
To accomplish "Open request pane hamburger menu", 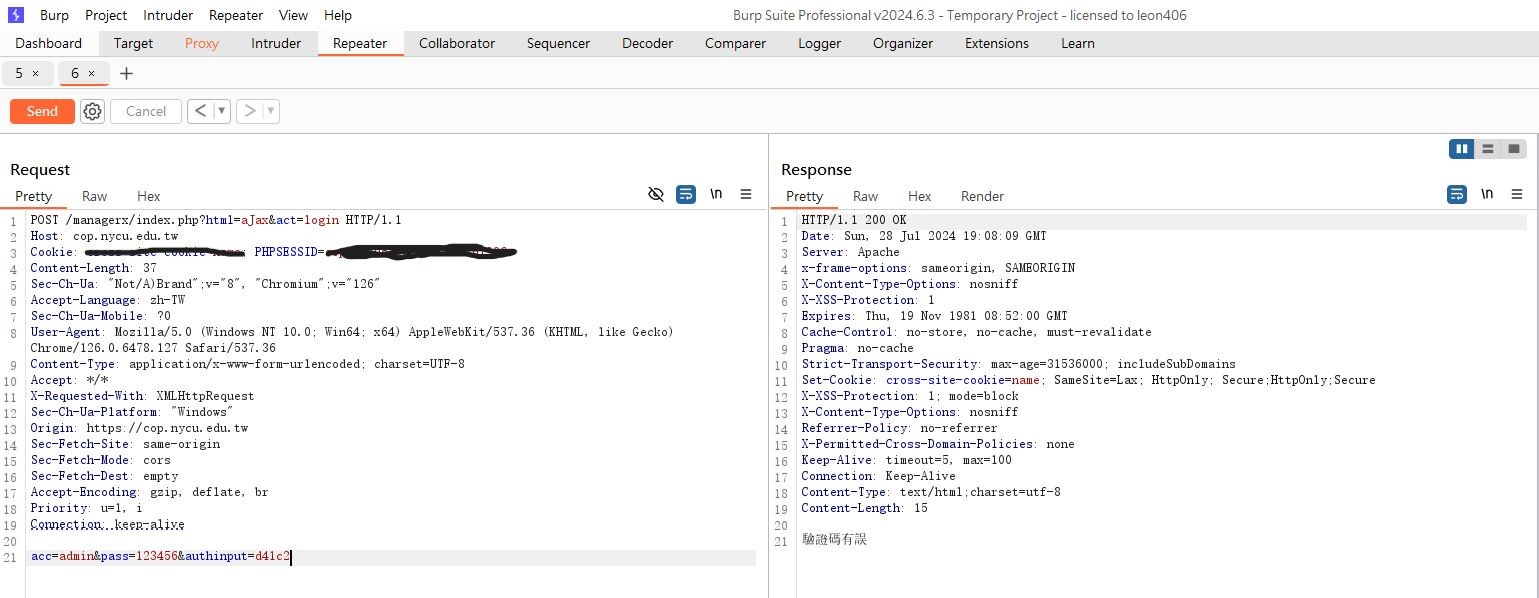I will coord(746,194).
